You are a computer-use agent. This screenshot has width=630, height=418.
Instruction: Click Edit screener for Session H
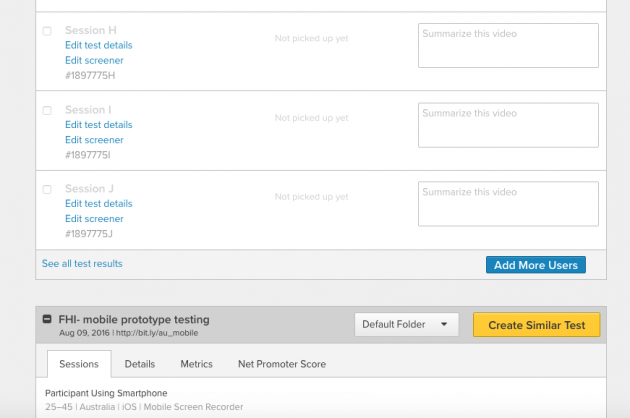tap(94, 60)
